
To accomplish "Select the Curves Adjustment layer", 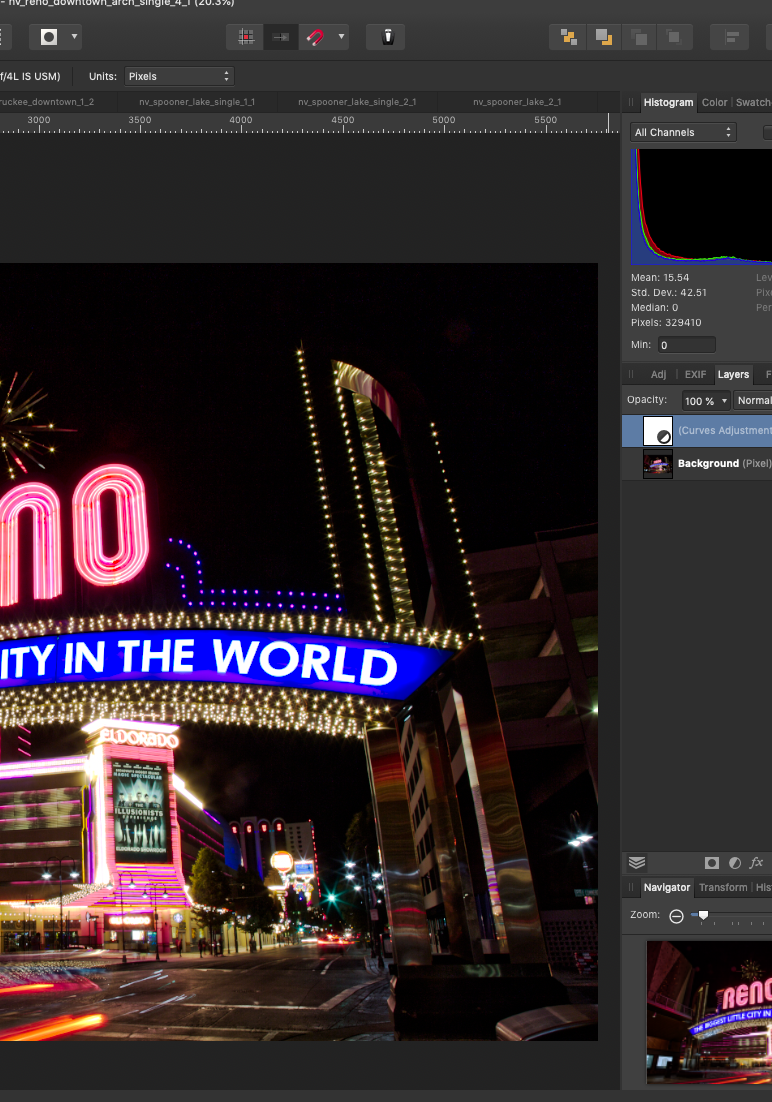I will [697, 431].
